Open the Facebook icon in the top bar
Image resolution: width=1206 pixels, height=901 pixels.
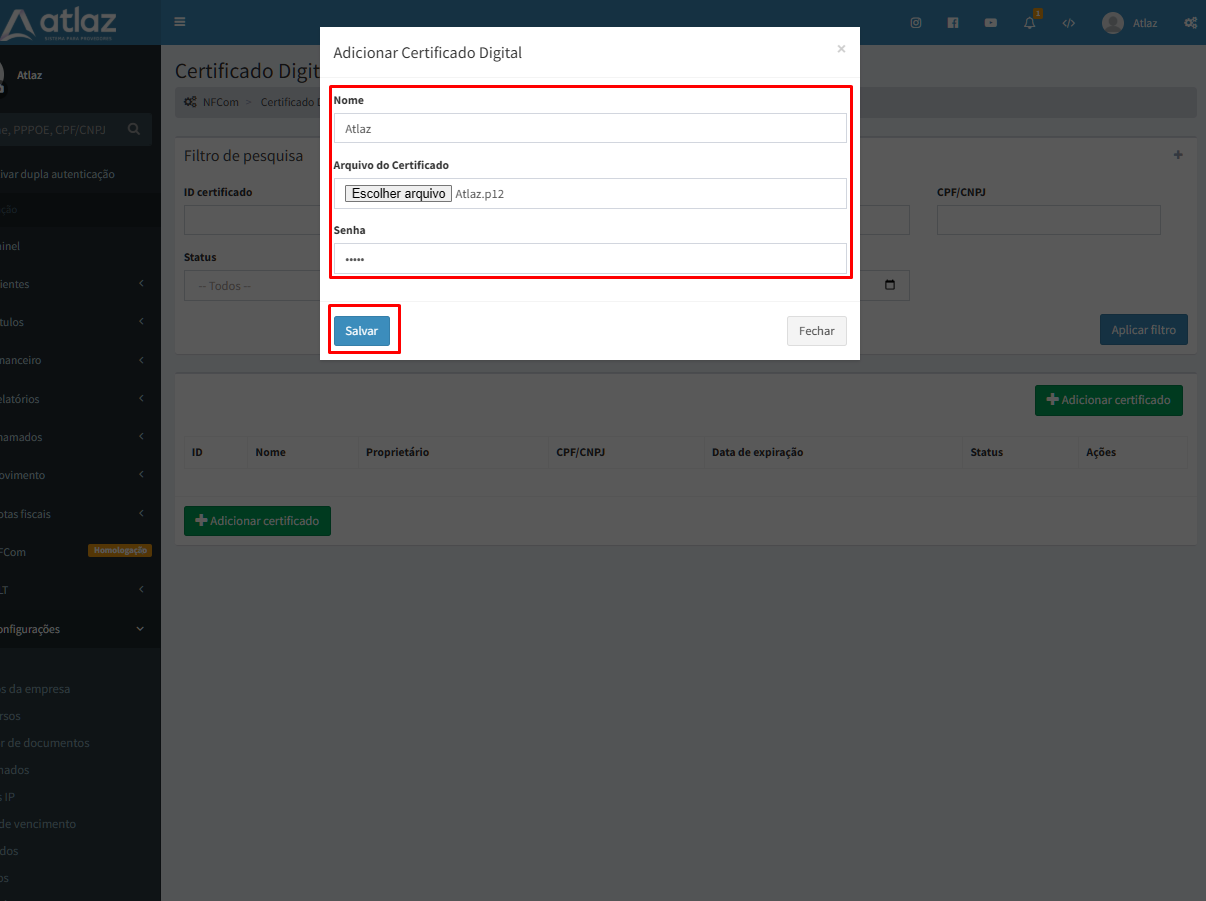[x=952, y=22]
